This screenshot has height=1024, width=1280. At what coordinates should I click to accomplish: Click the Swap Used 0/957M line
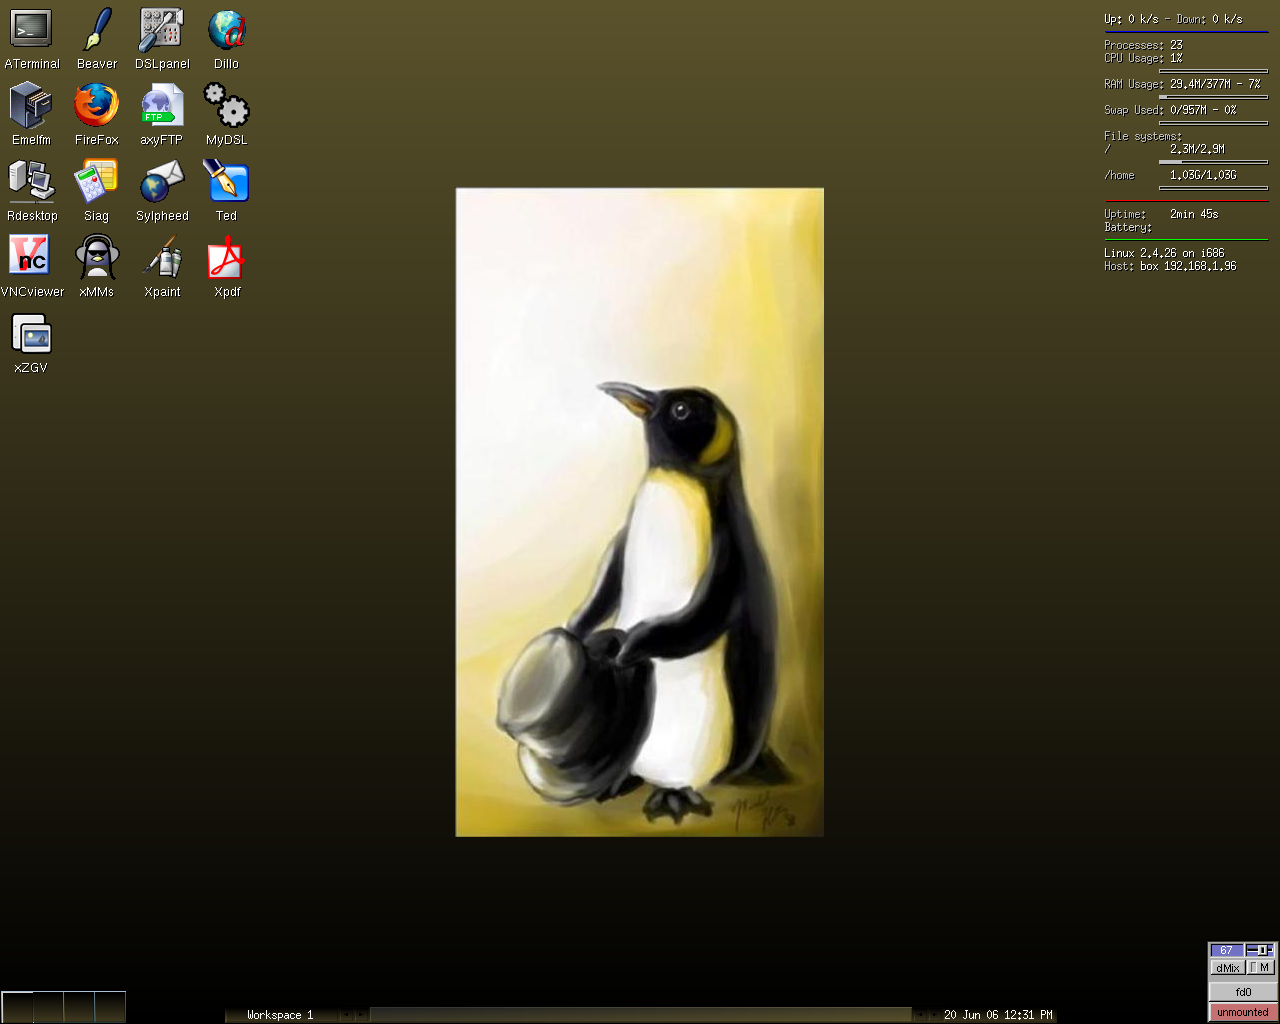pos(1170,110)
